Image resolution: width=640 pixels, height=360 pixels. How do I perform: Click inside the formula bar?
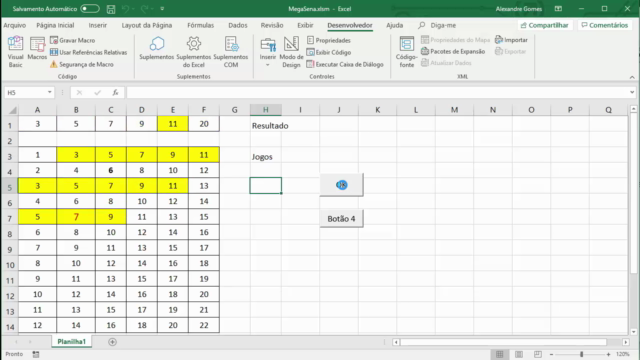tap(378, 93)
